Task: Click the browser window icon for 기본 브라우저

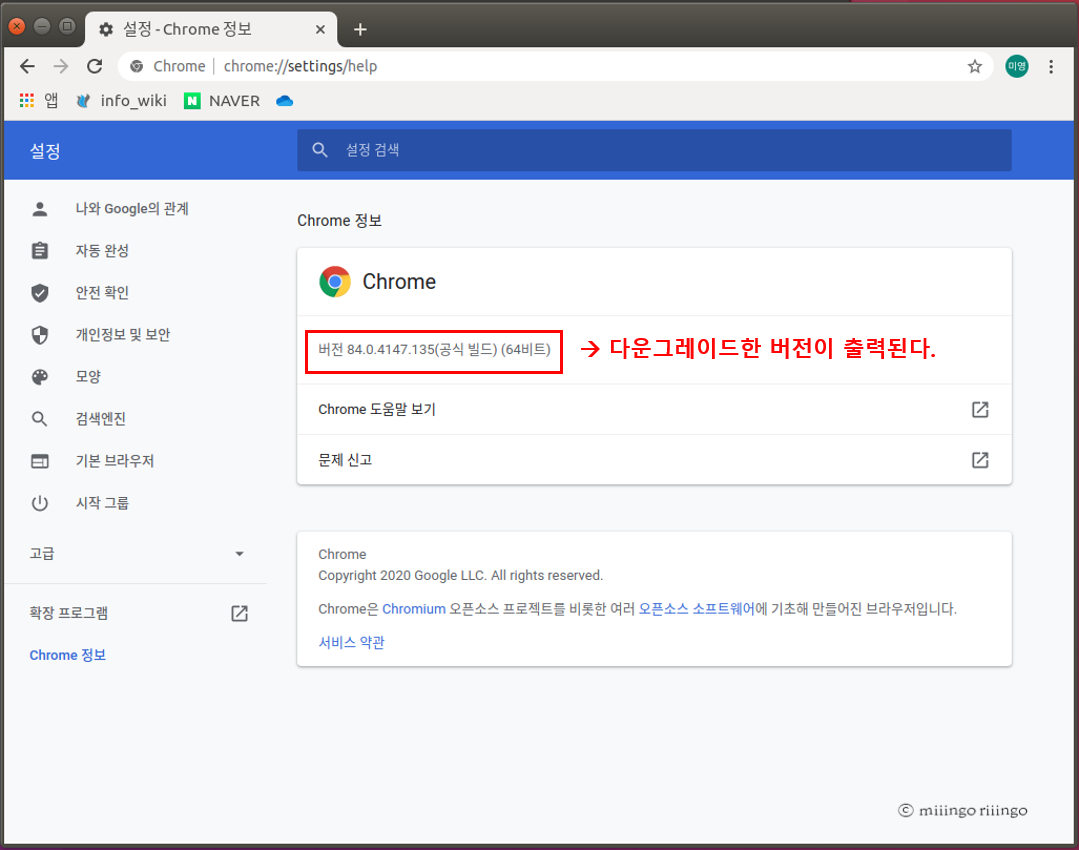Action: (x=40, y=461)
